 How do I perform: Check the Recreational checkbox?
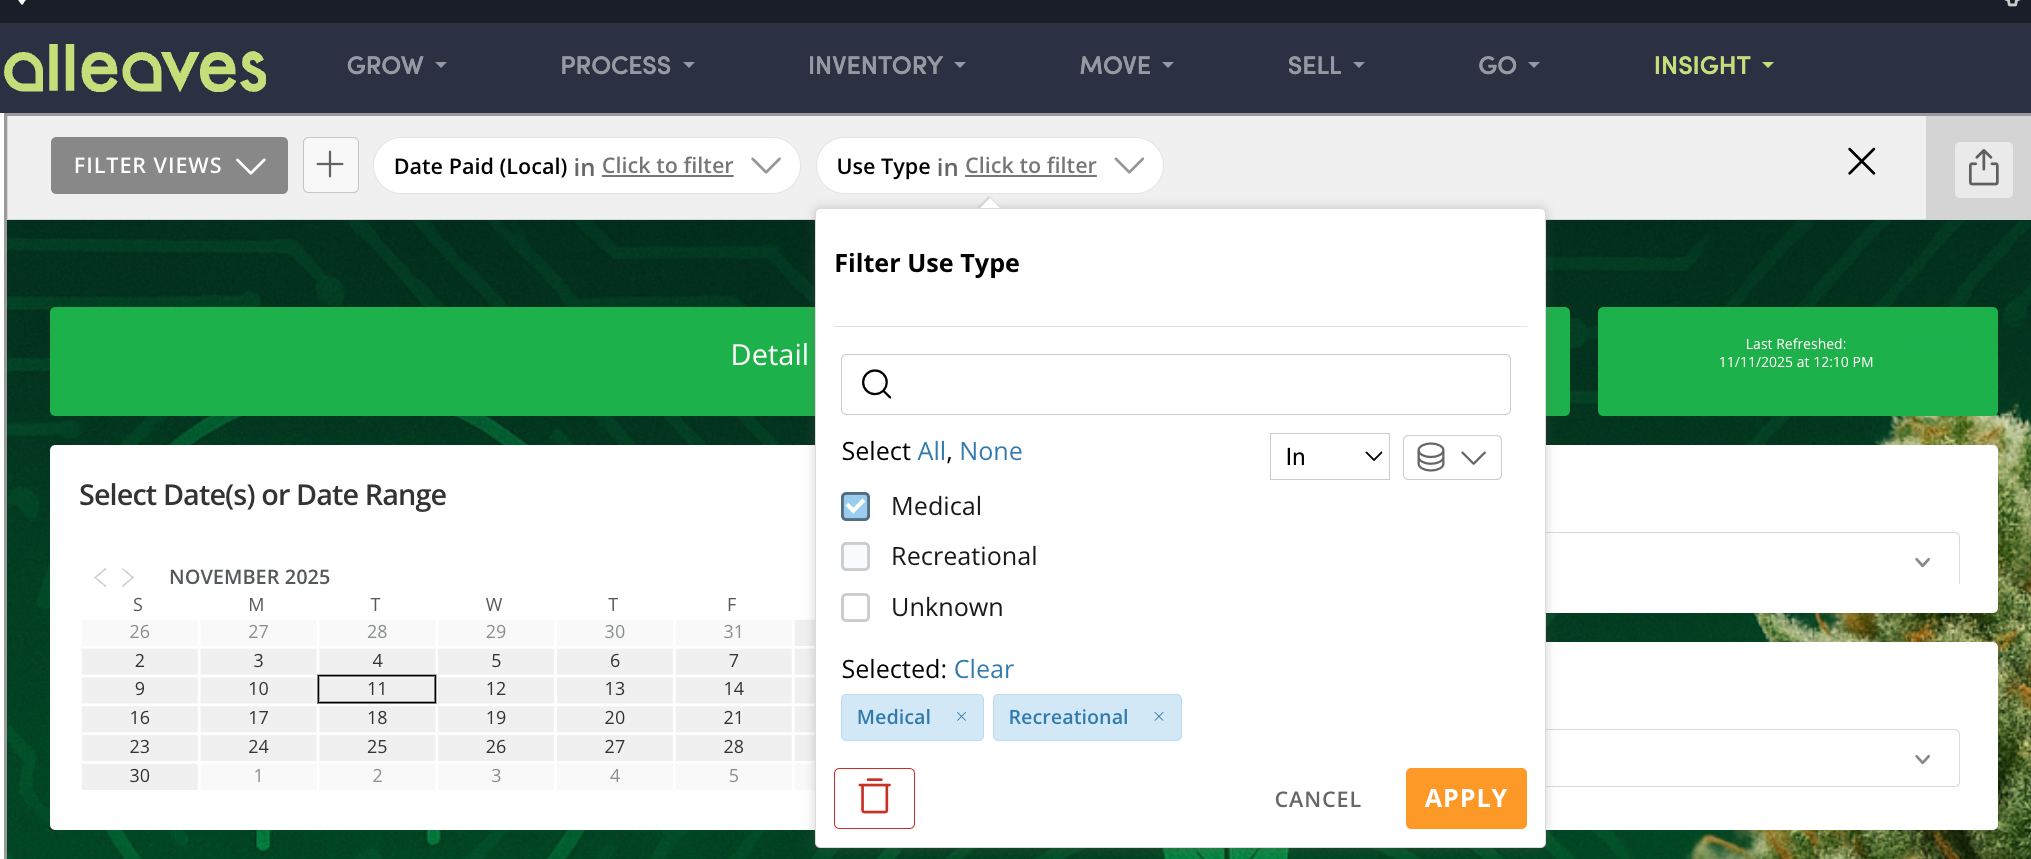coord(856,556)
